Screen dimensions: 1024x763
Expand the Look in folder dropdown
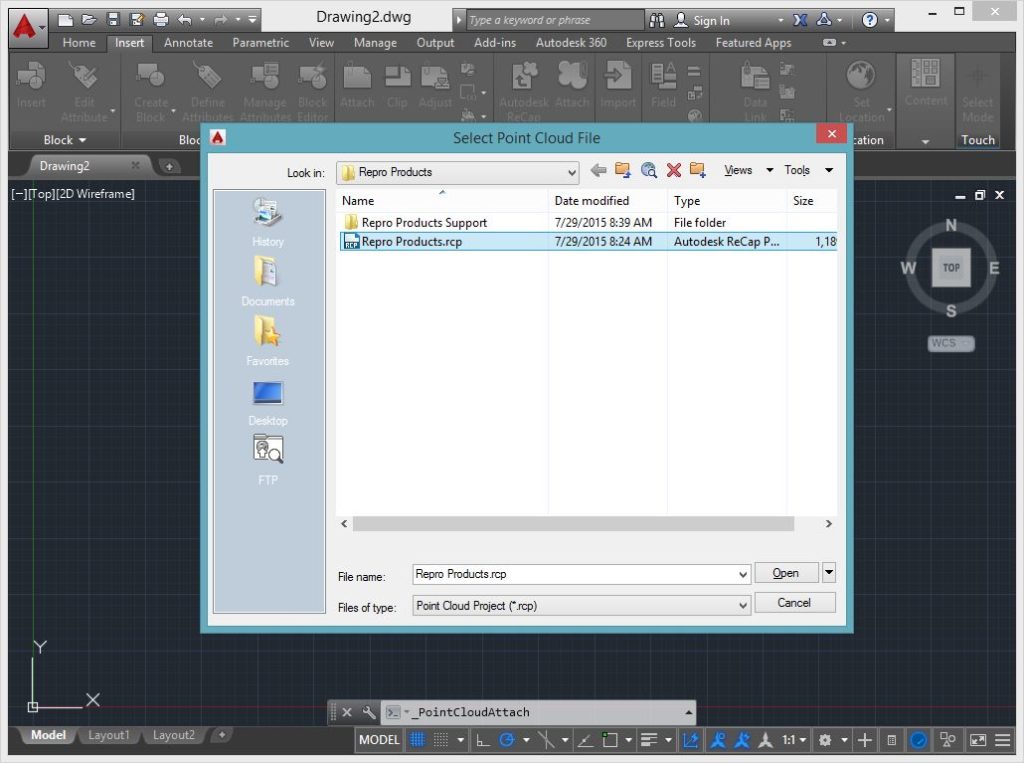pyautogui.click(x=571, y=172)
